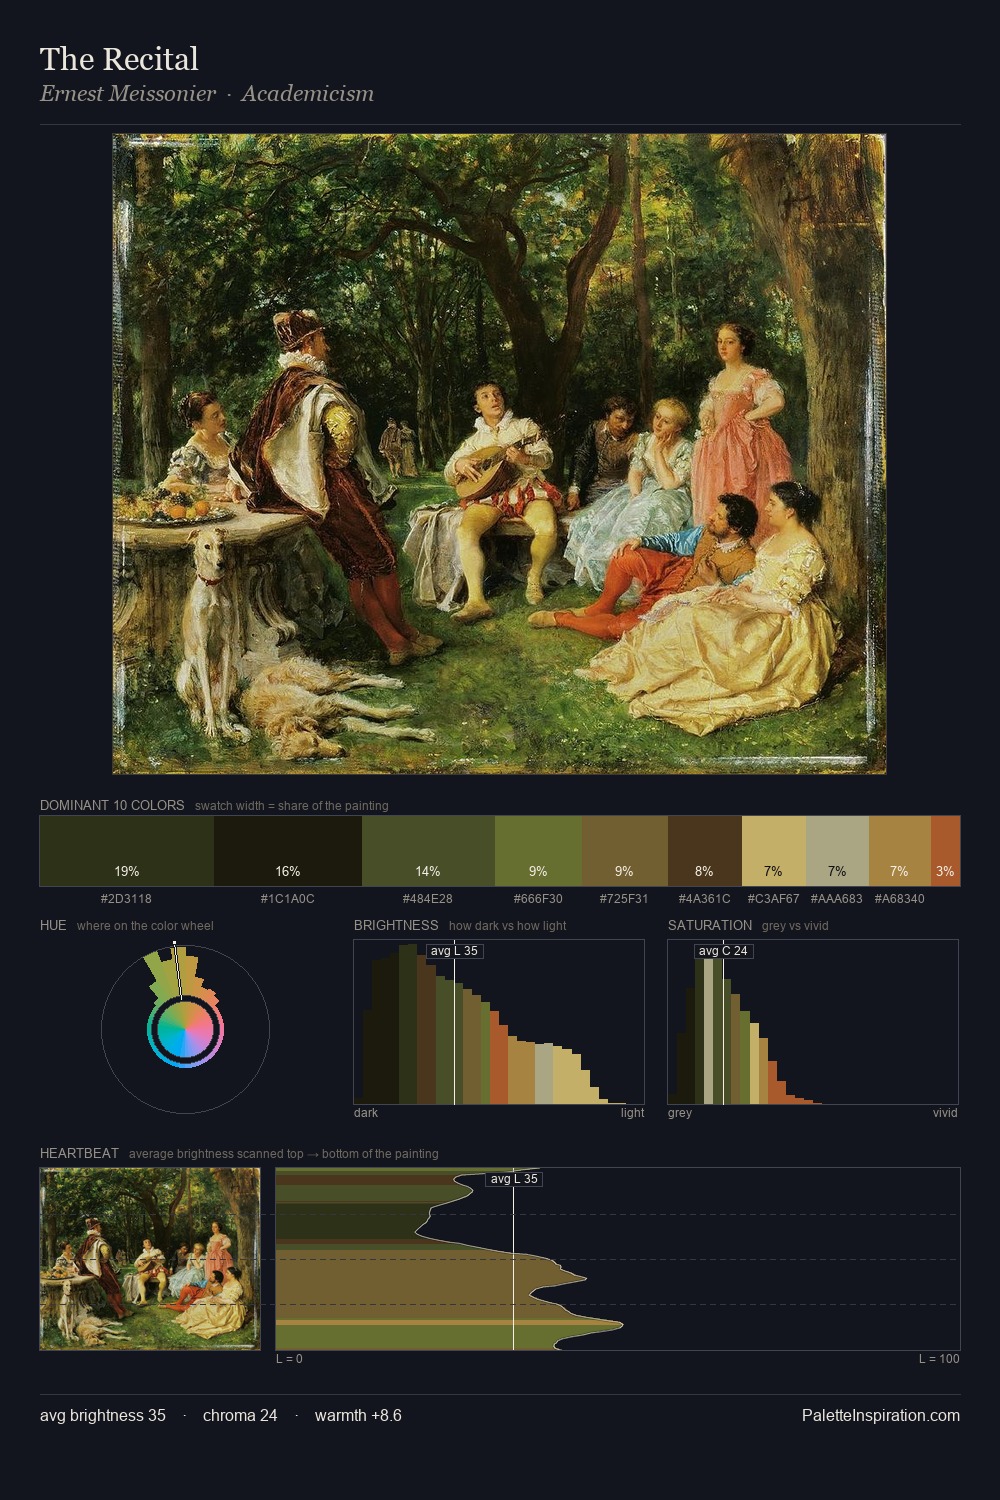Image resolution: width=1000 pixels, height=1500 pixels.
Task: Click the HEARTBEAT section heading
Action: (x=79, y=1153)
